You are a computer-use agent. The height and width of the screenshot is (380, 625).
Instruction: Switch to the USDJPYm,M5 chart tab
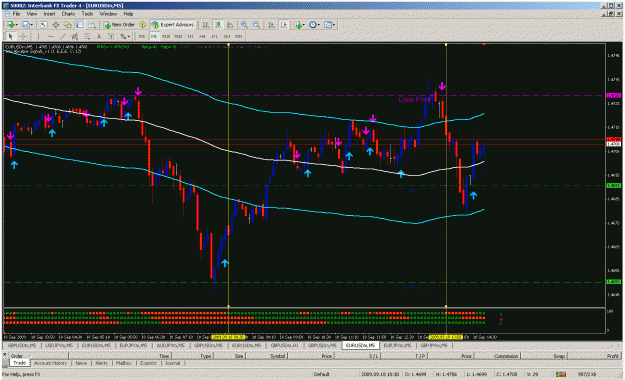pyautogui.click(x=59, y=345)
